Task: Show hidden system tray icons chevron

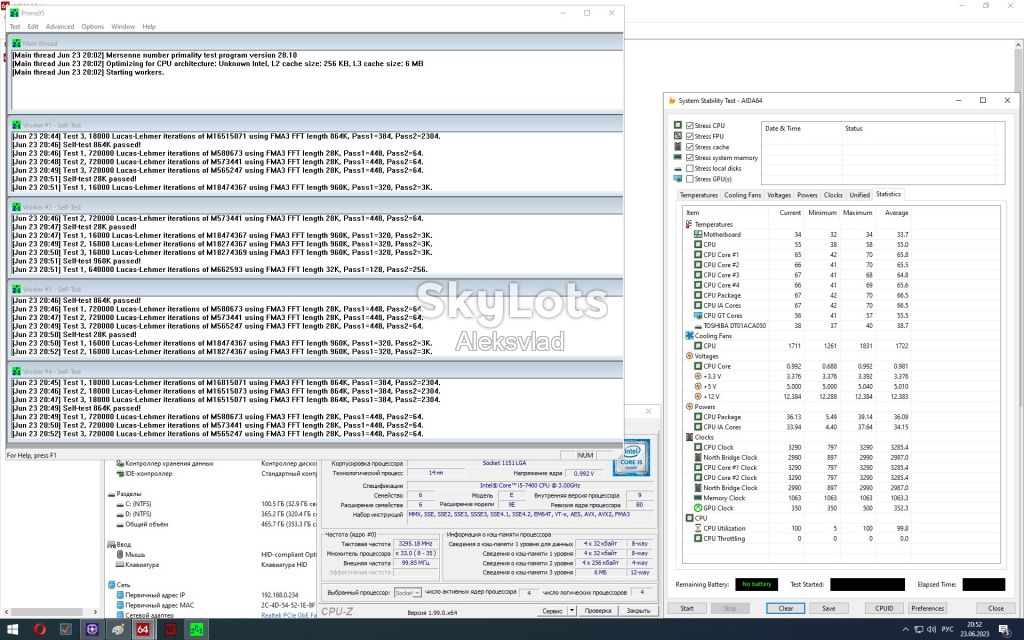Action: click(x=906, y=630)
